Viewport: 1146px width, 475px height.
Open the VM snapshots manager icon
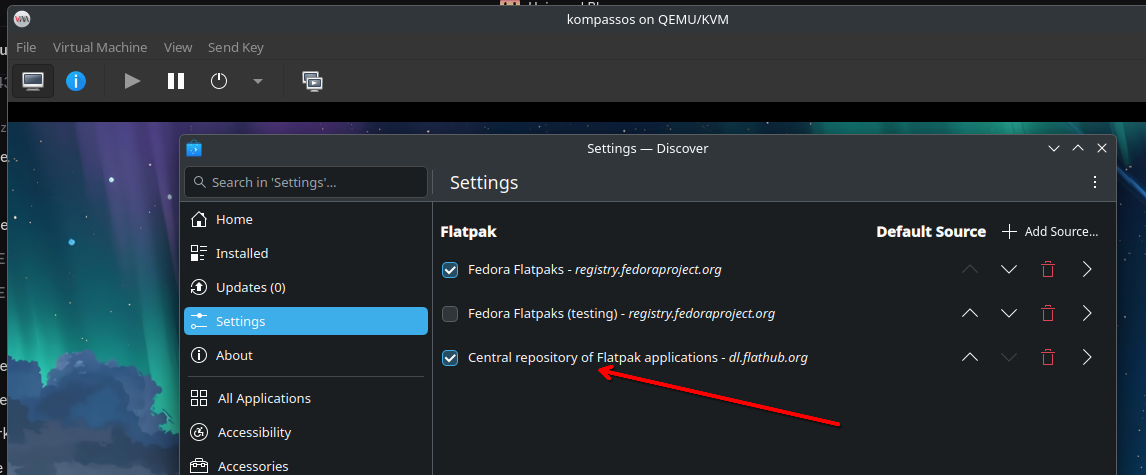coord(312,81)
